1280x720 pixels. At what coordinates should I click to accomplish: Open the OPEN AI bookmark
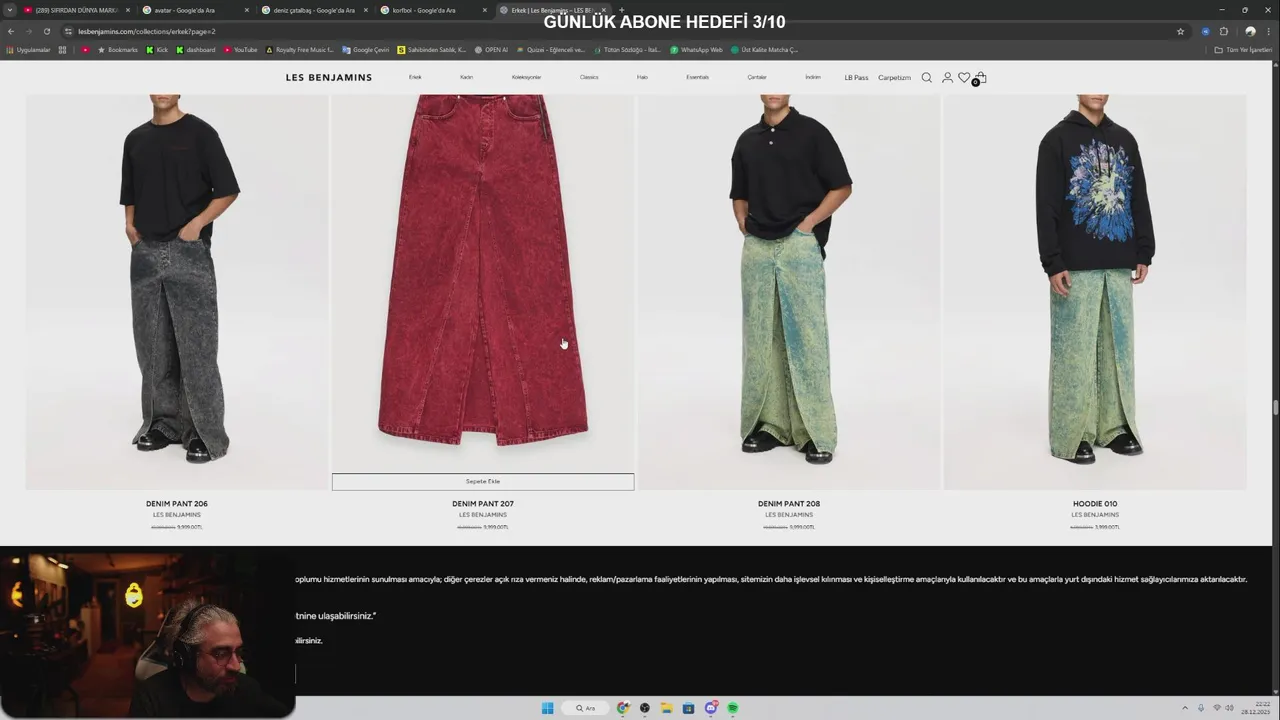pos(491,49)
